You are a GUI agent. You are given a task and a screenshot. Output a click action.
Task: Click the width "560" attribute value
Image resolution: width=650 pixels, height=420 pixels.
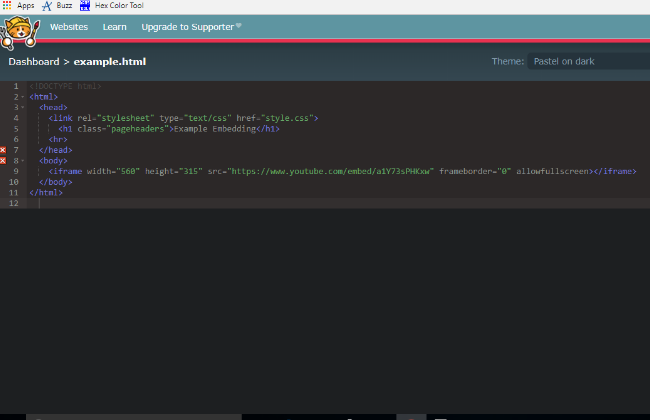tap(128, 171)
